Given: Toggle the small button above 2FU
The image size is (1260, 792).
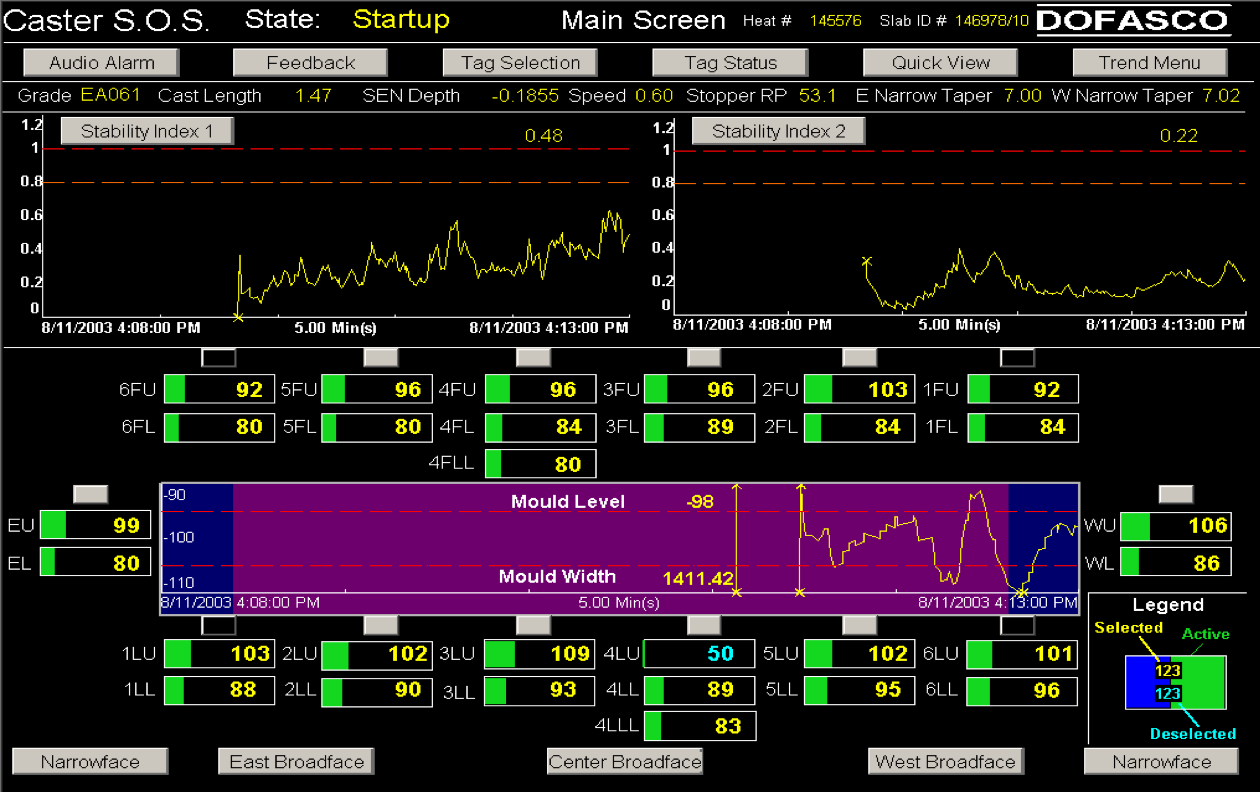Looking at the screenshot, I should click(x=860, y=357).
